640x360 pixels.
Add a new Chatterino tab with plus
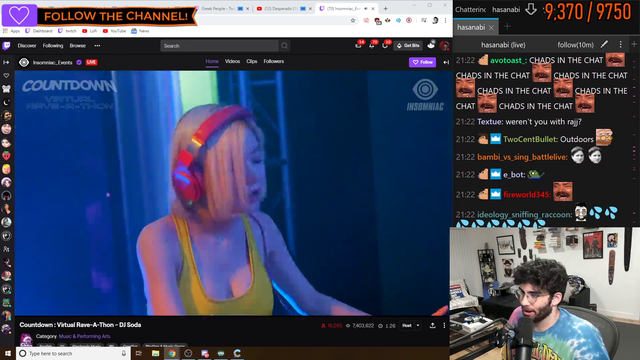coord(507,27)
